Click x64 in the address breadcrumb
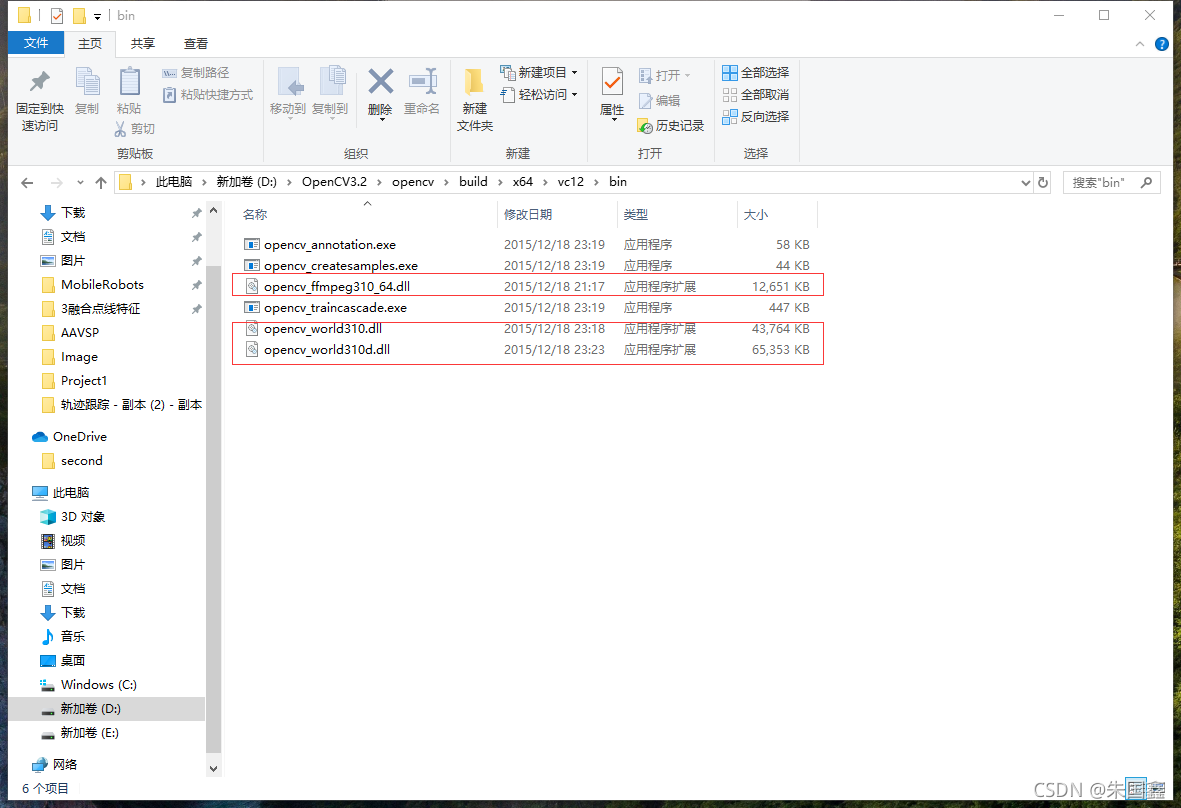The height and width of the screenshot is (808, 1181). tap(523, 181)
